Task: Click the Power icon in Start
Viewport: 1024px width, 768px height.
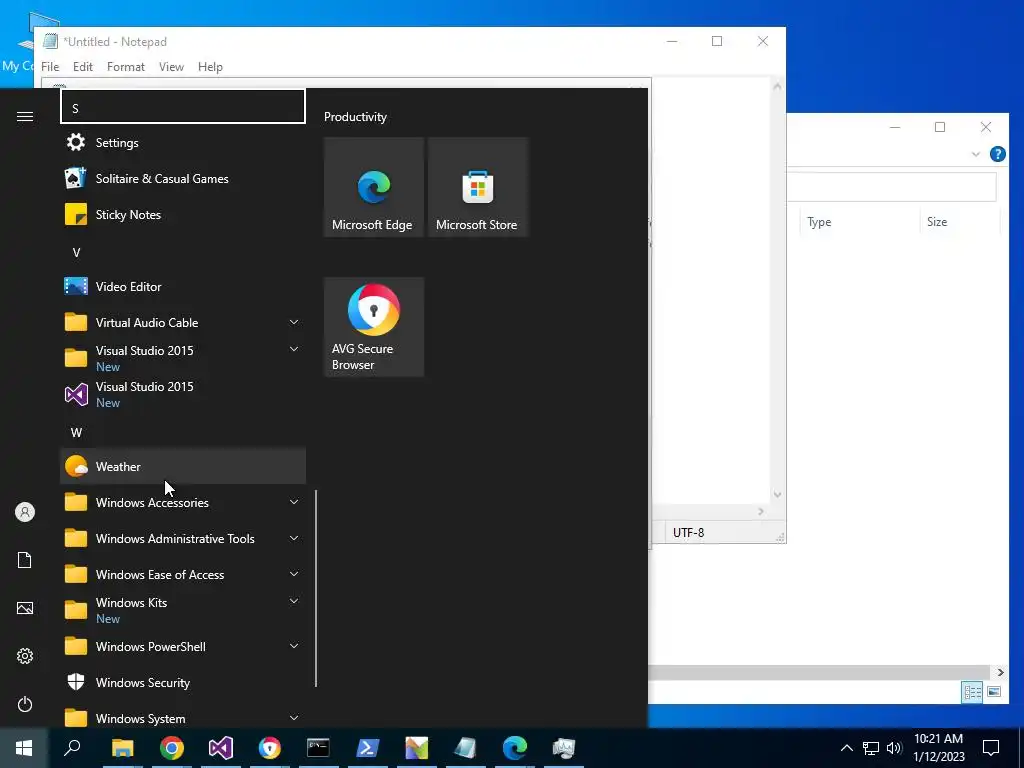Action: point(25,704)
